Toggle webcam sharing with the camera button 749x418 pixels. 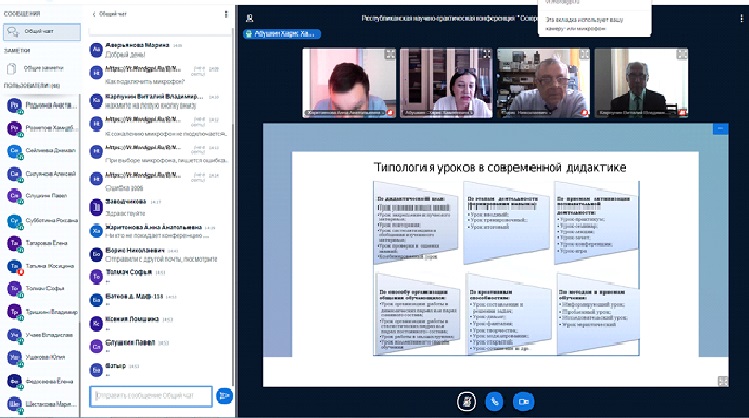[x=522, y=399]
